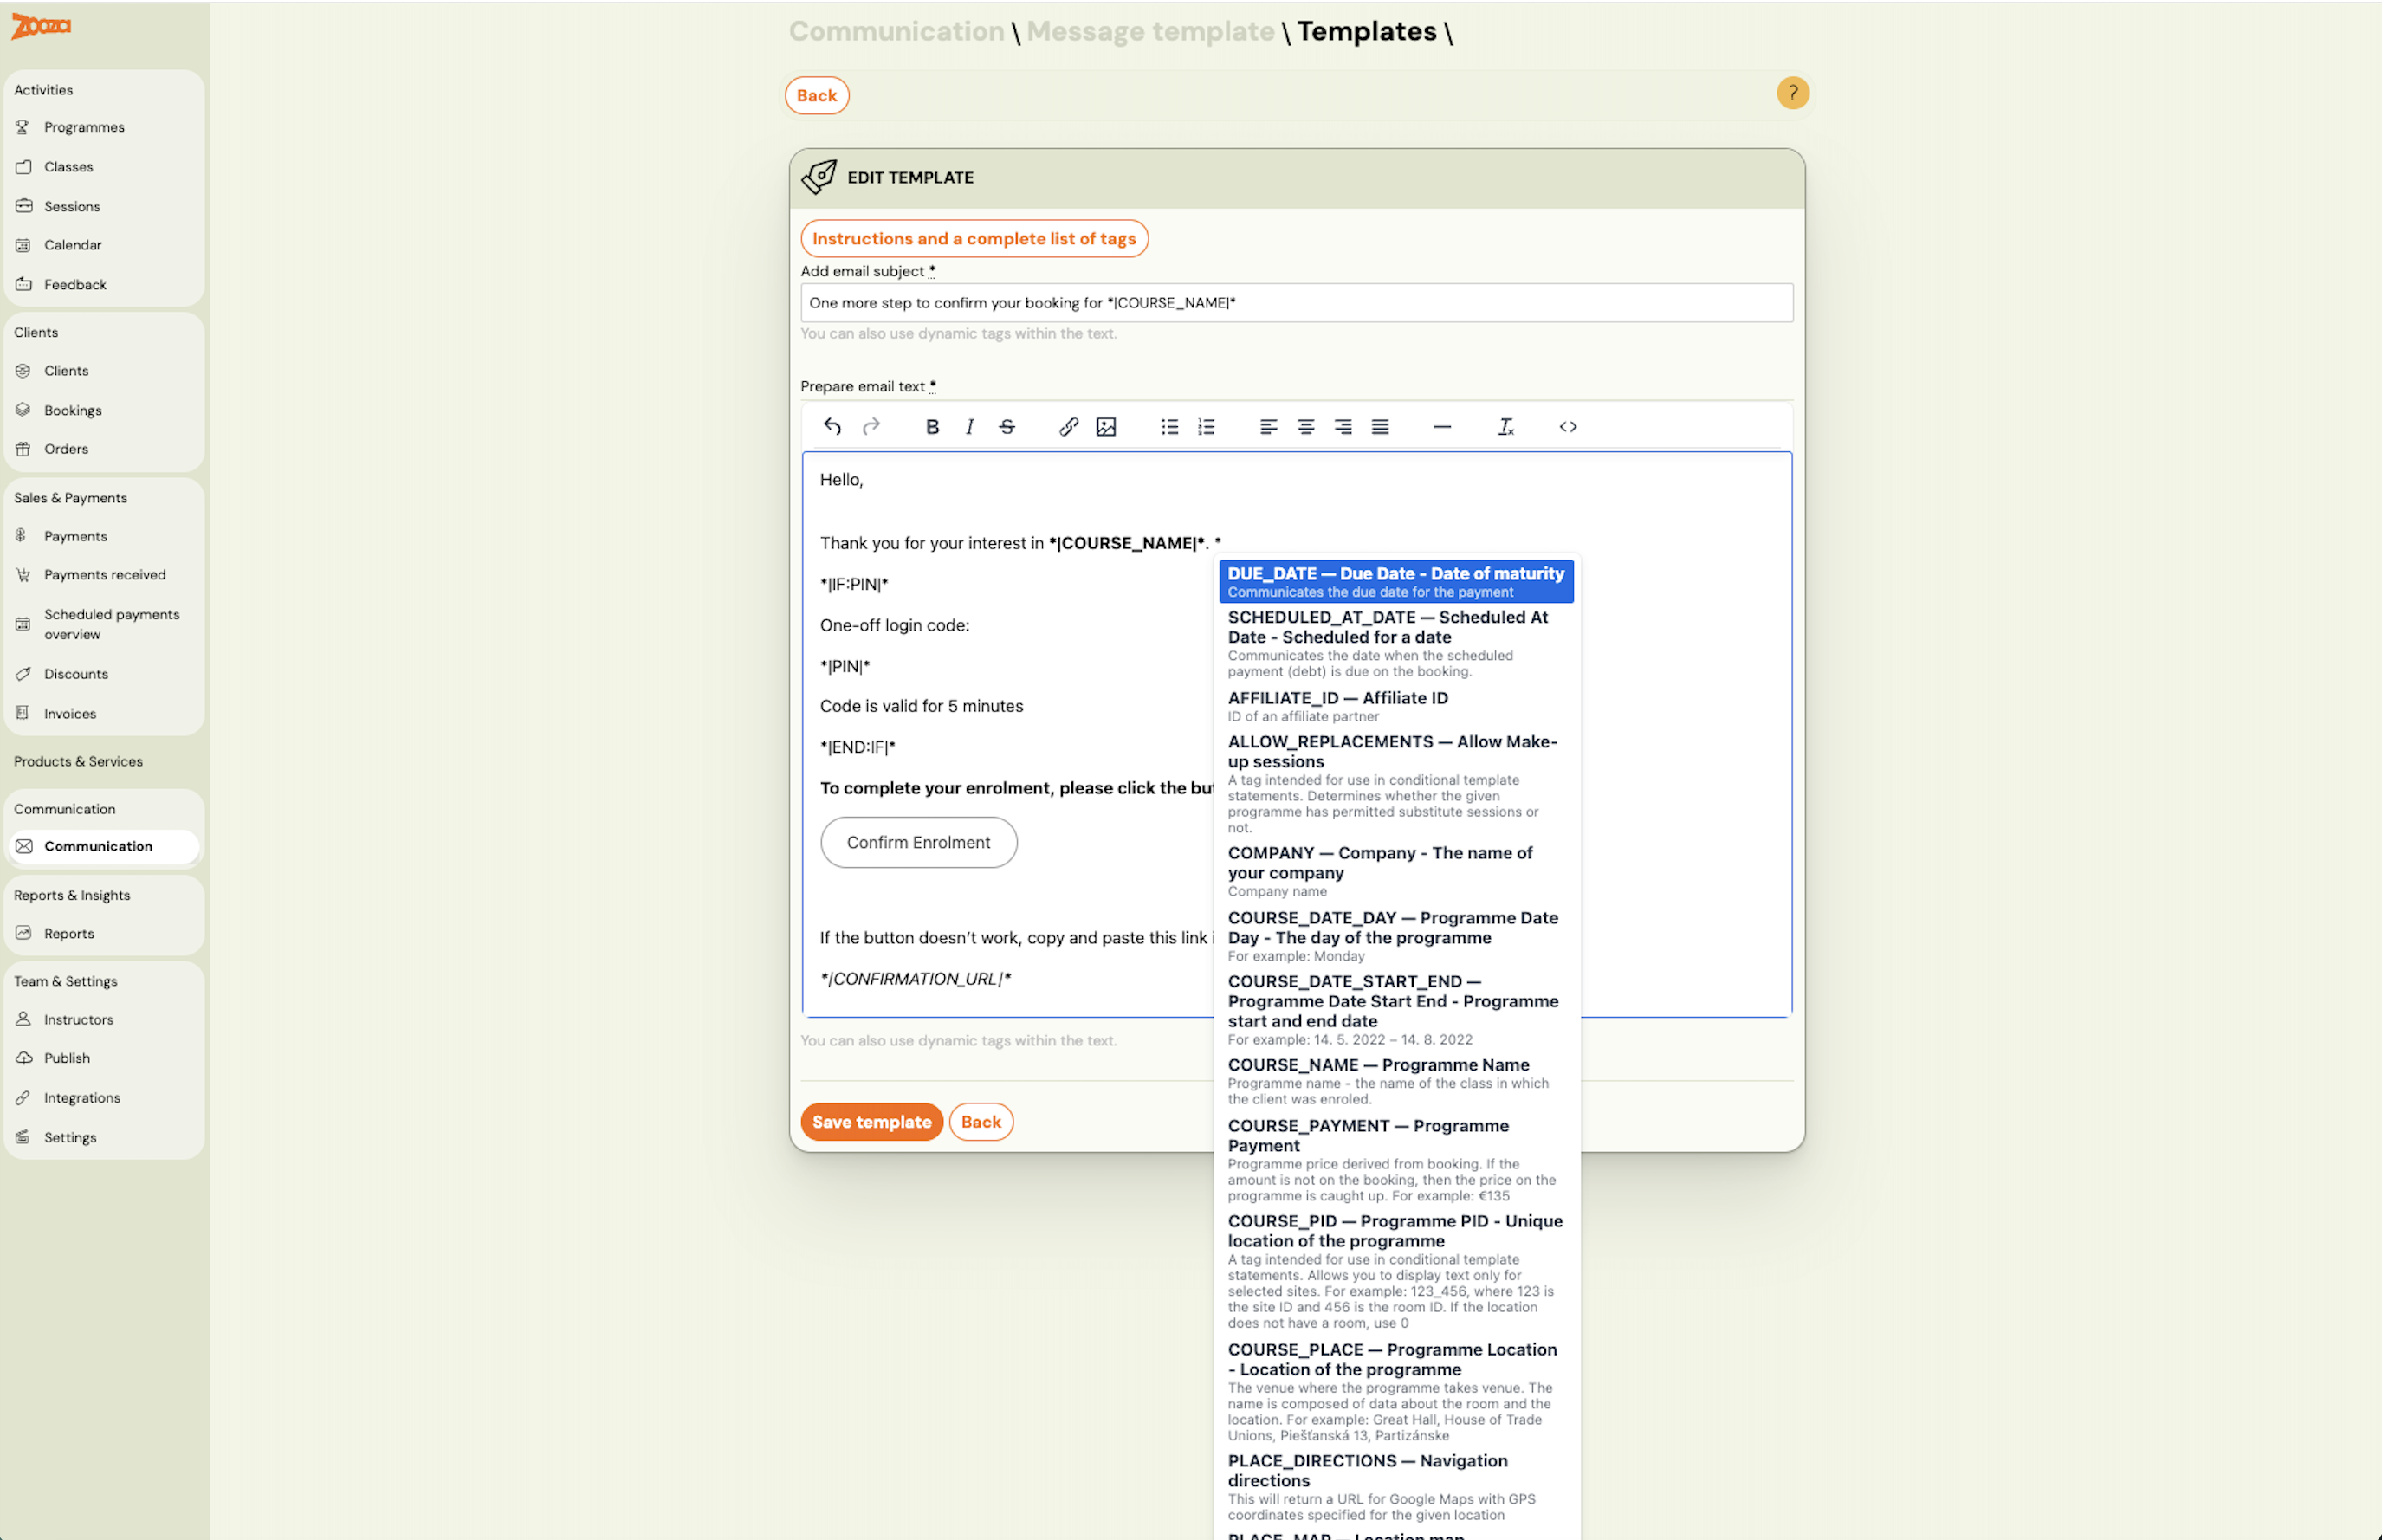Viewport: 2382px width, 1540px height.
Task: Edit the email subject field
Action: (1296, 302)
